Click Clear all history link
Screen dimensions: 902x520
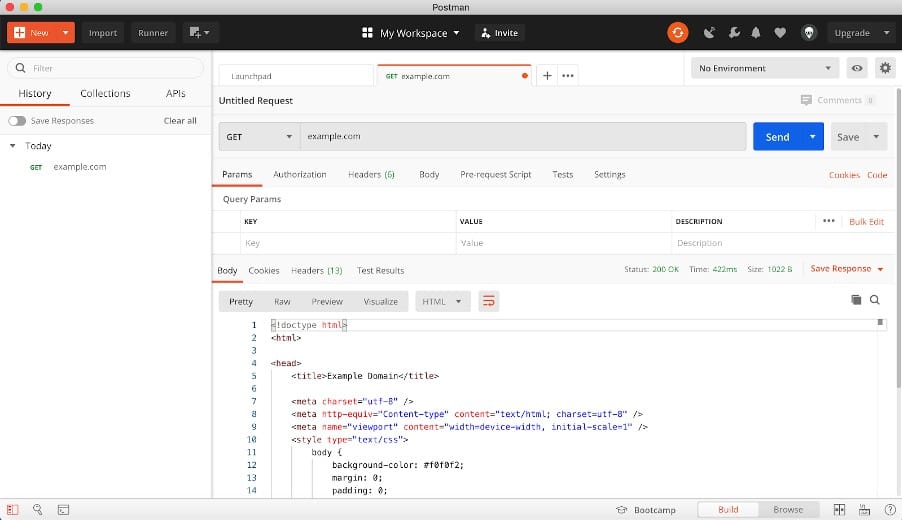[180, 121]
